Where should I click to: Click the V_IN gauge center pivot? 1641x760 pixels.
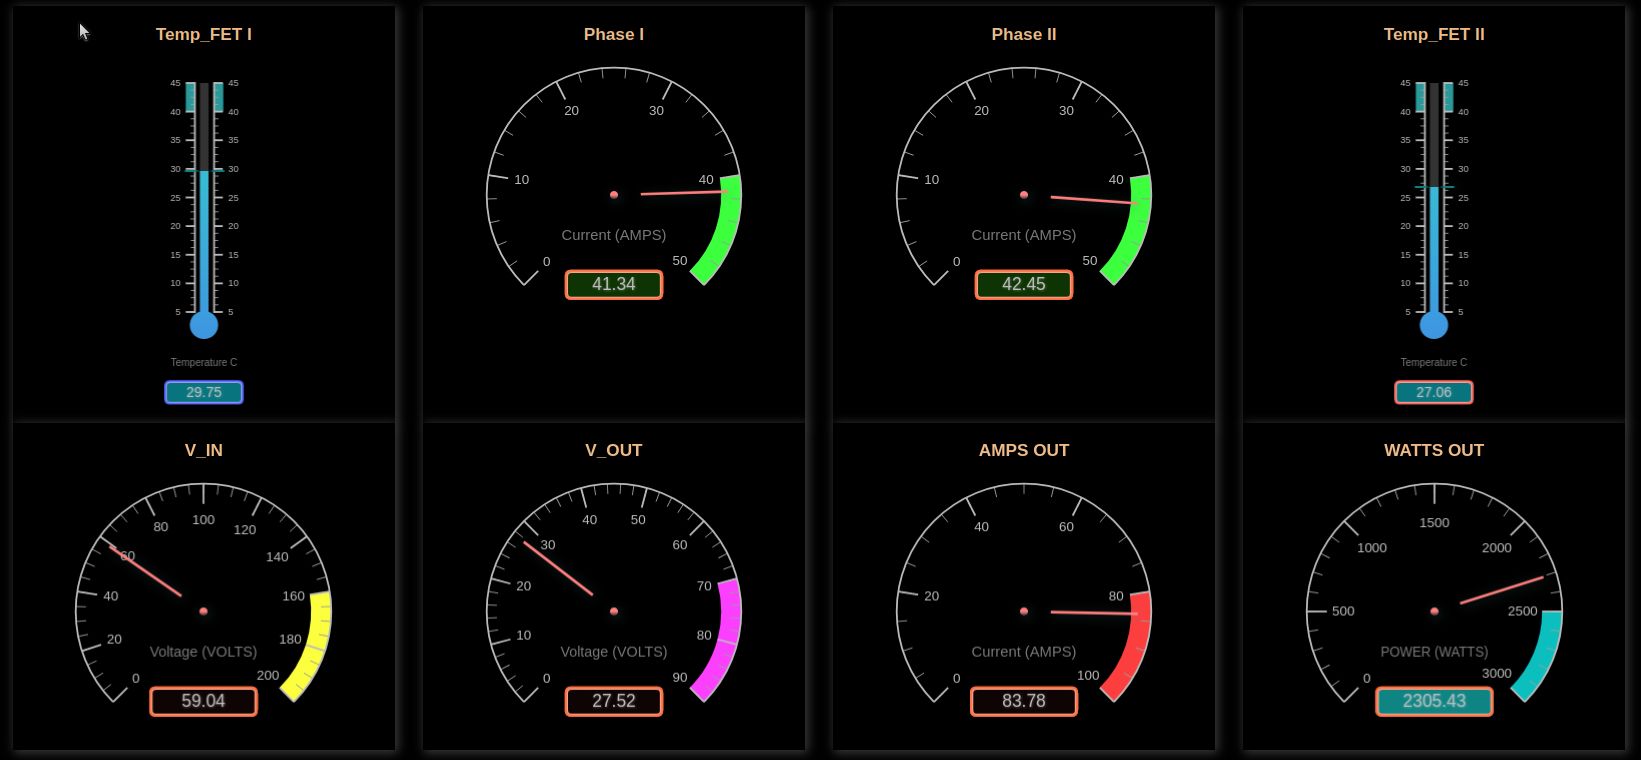204,611
